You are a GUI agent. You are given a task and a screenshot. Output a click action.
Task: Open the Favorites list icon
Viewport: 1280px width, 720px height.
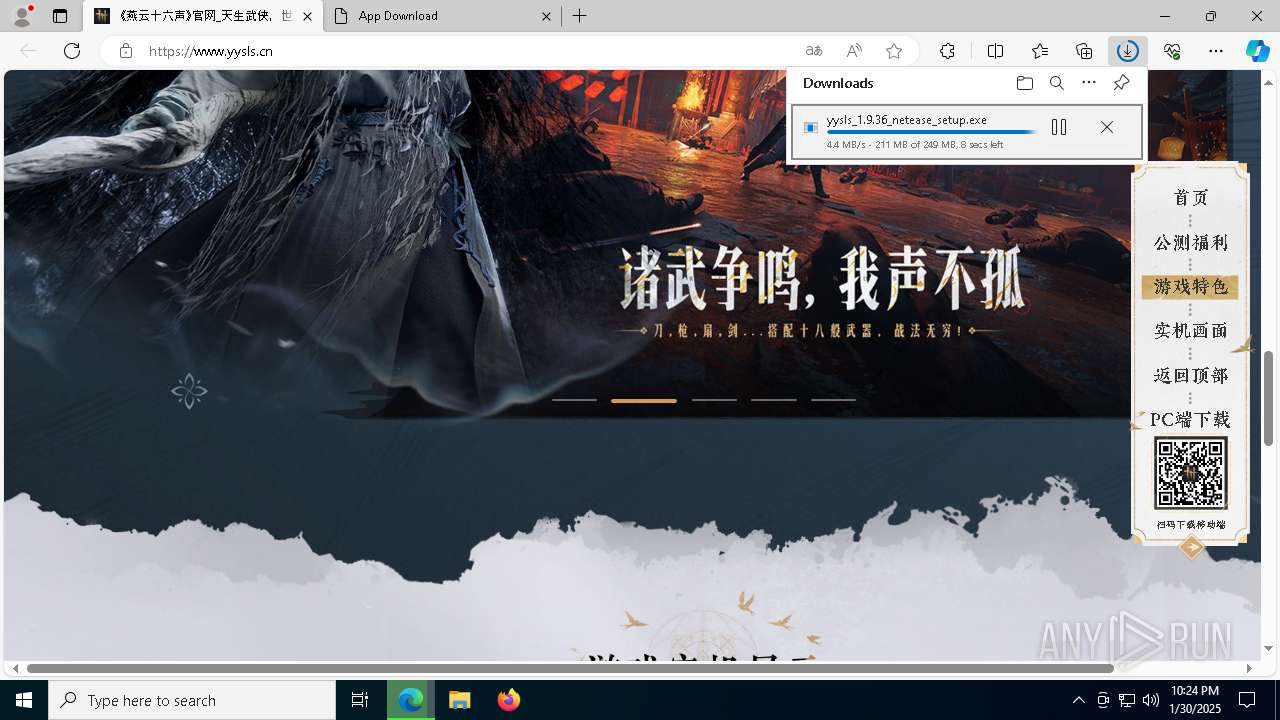[x=1040, y=51]
